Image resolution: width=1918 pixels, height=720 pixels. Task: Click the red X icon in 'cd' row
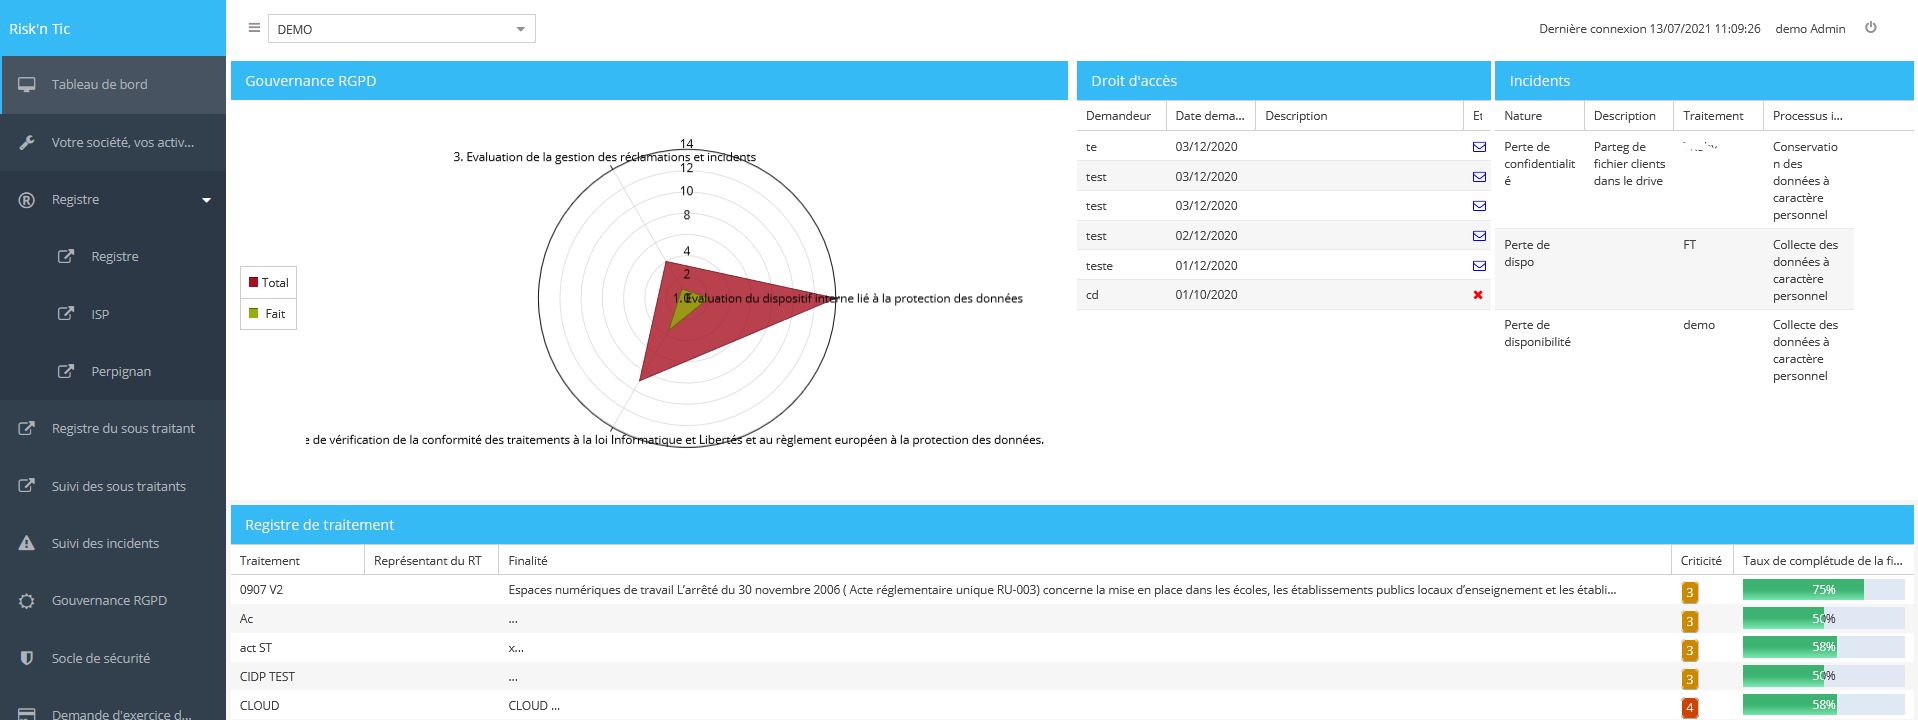coord(1478,295)
